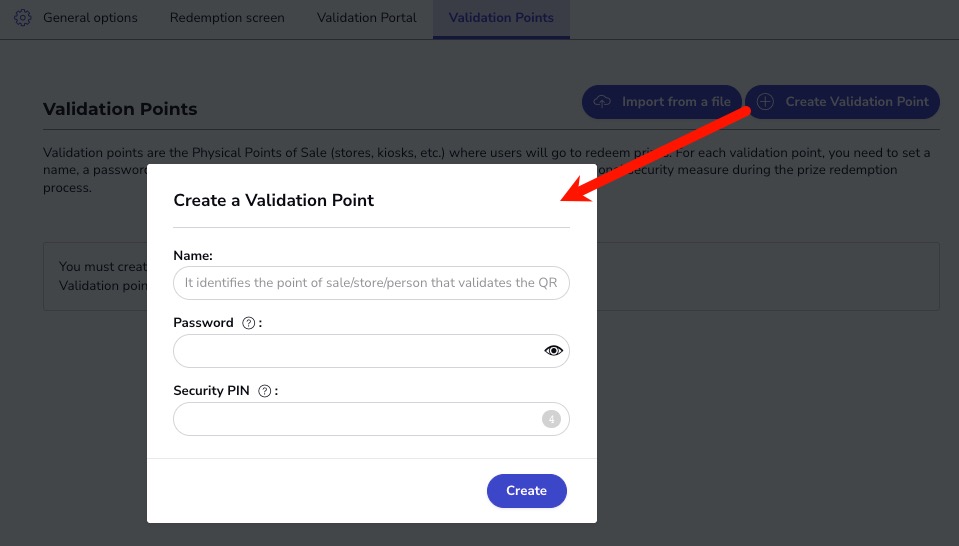Click Import from a file button
959x546 pixels.
(662, 101)
